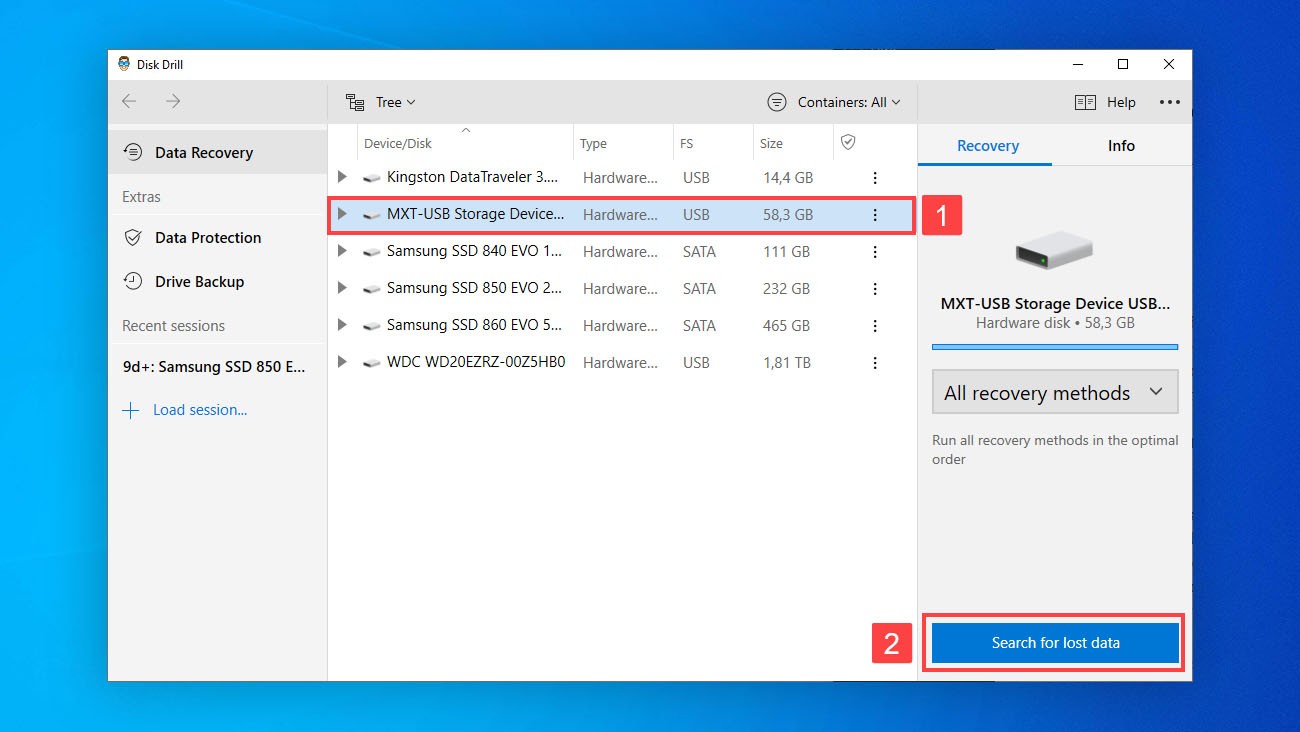Open options menu for Samsung SSD 850 row
The width and height of the screenshot is (1300, 732).
point(875,289)
